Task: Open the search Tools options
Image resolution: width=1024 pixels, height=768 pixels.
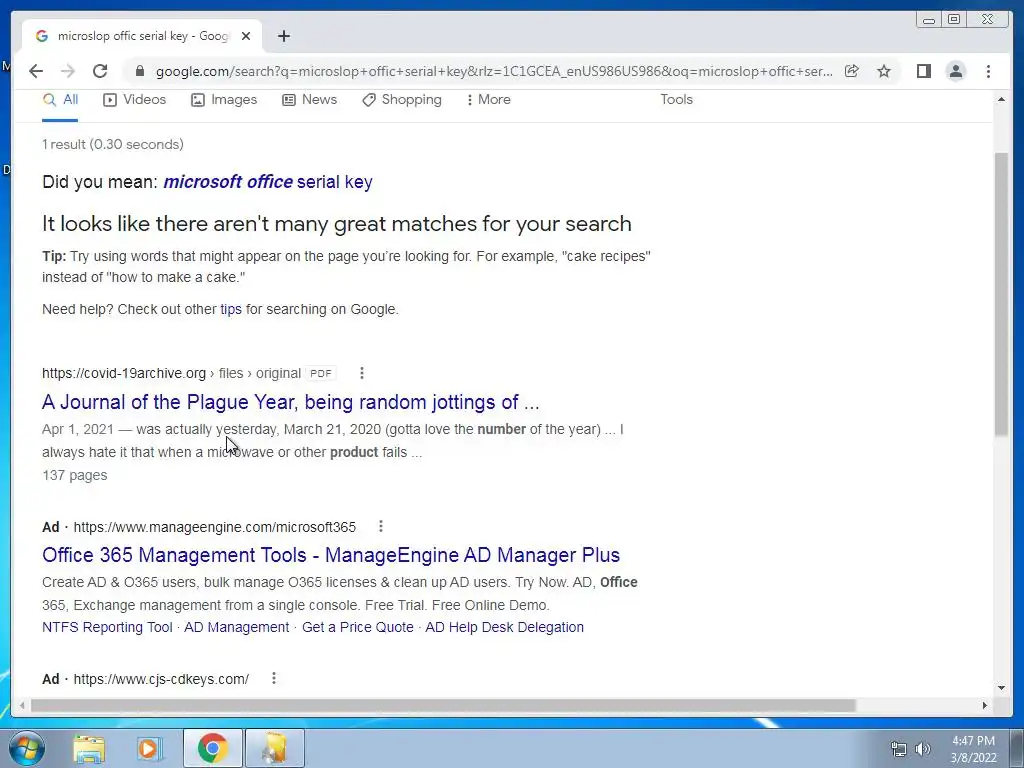Action: (676, 100)
